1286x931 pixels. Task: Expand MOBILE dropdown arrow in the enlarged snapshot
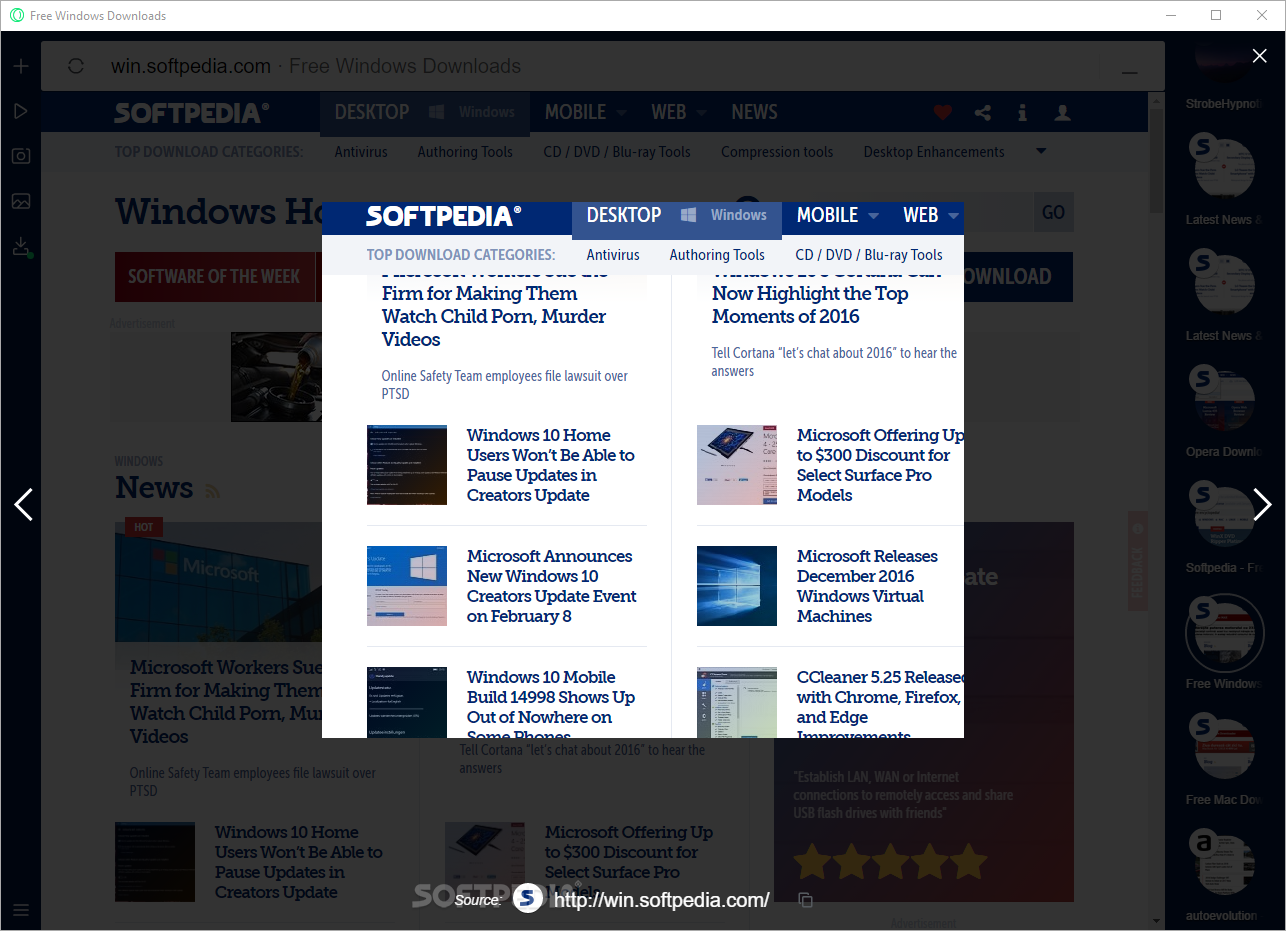pos(873,216)
